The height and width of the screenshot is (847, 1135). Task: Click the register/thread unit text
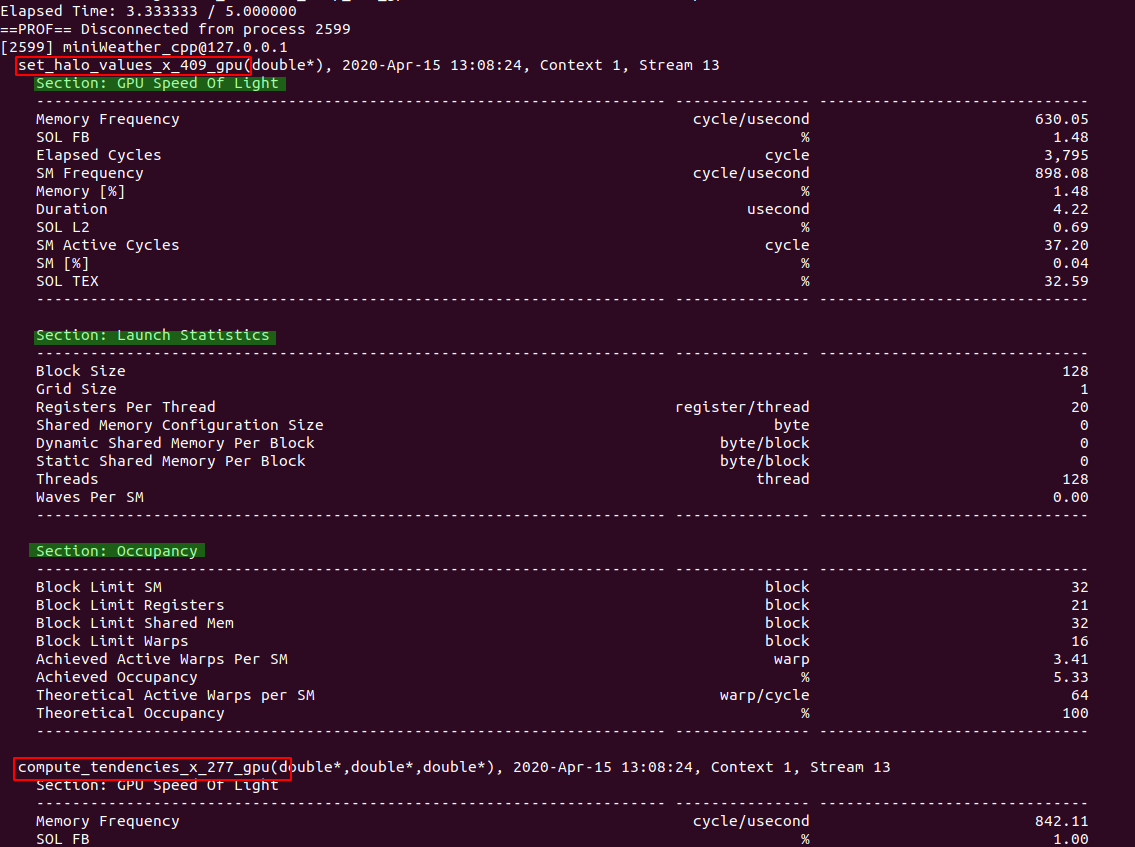[x=742, y=407]
